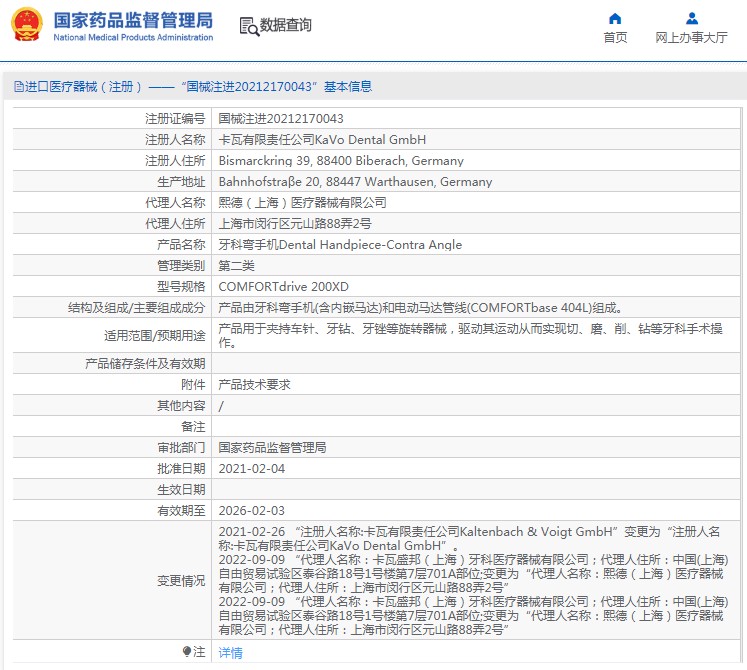Click the 代理人名称 label
Viewport: 747px width, 670px height.
[175, 203]
